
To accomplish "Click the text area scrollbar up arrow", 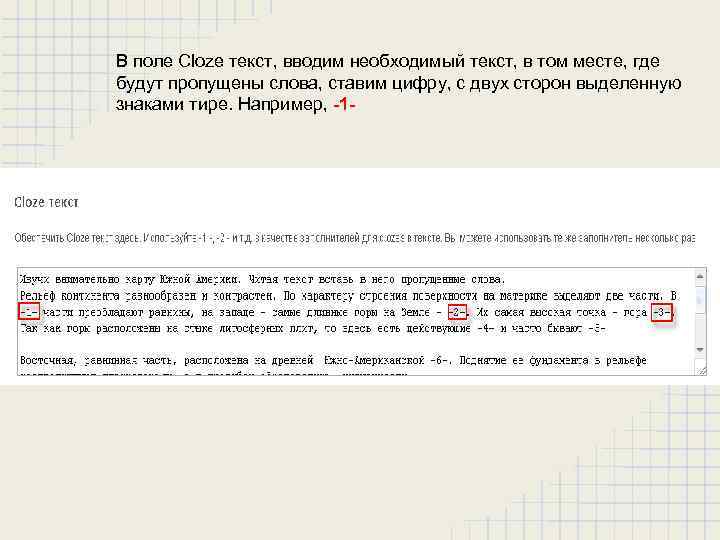I will [x=700, y=276].
